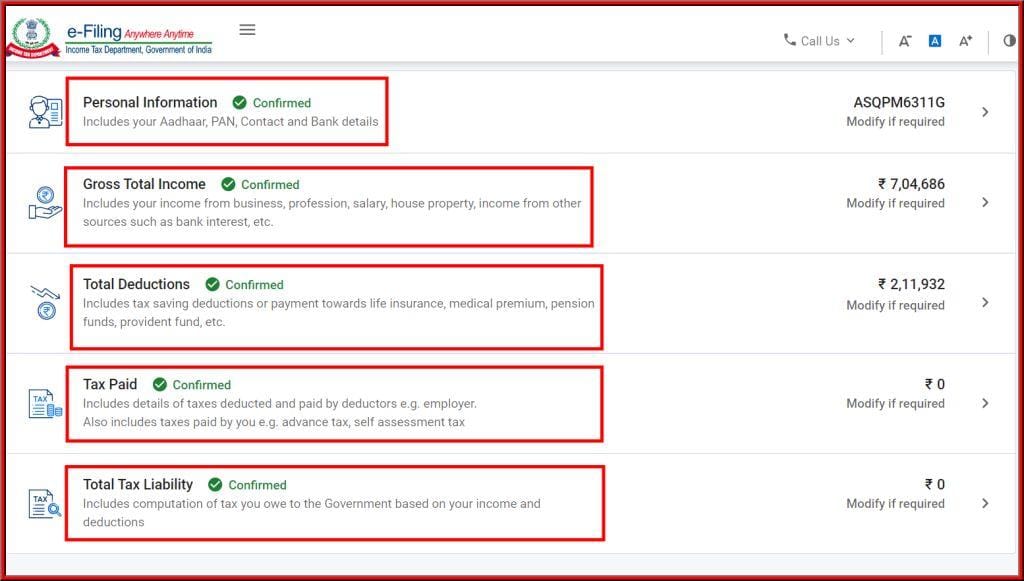The width and height of the screenshot is (1024, 581).
Task: Open the hamburger navigation menu
Action: pyautogui.click(x=247, y=30)
